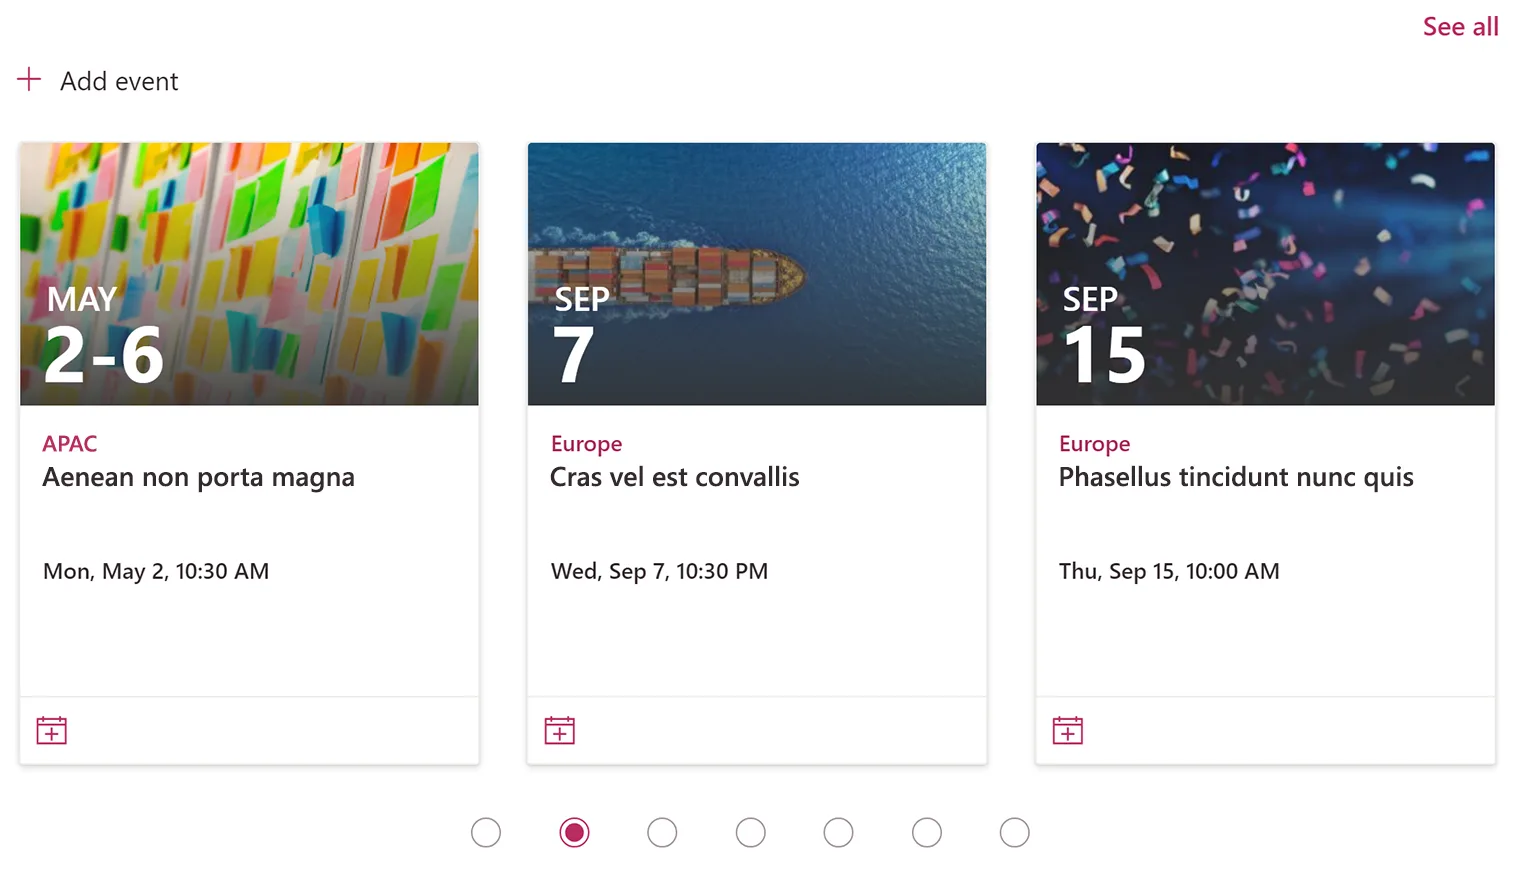
Task: Open the See all events link
Action: 1460,27
